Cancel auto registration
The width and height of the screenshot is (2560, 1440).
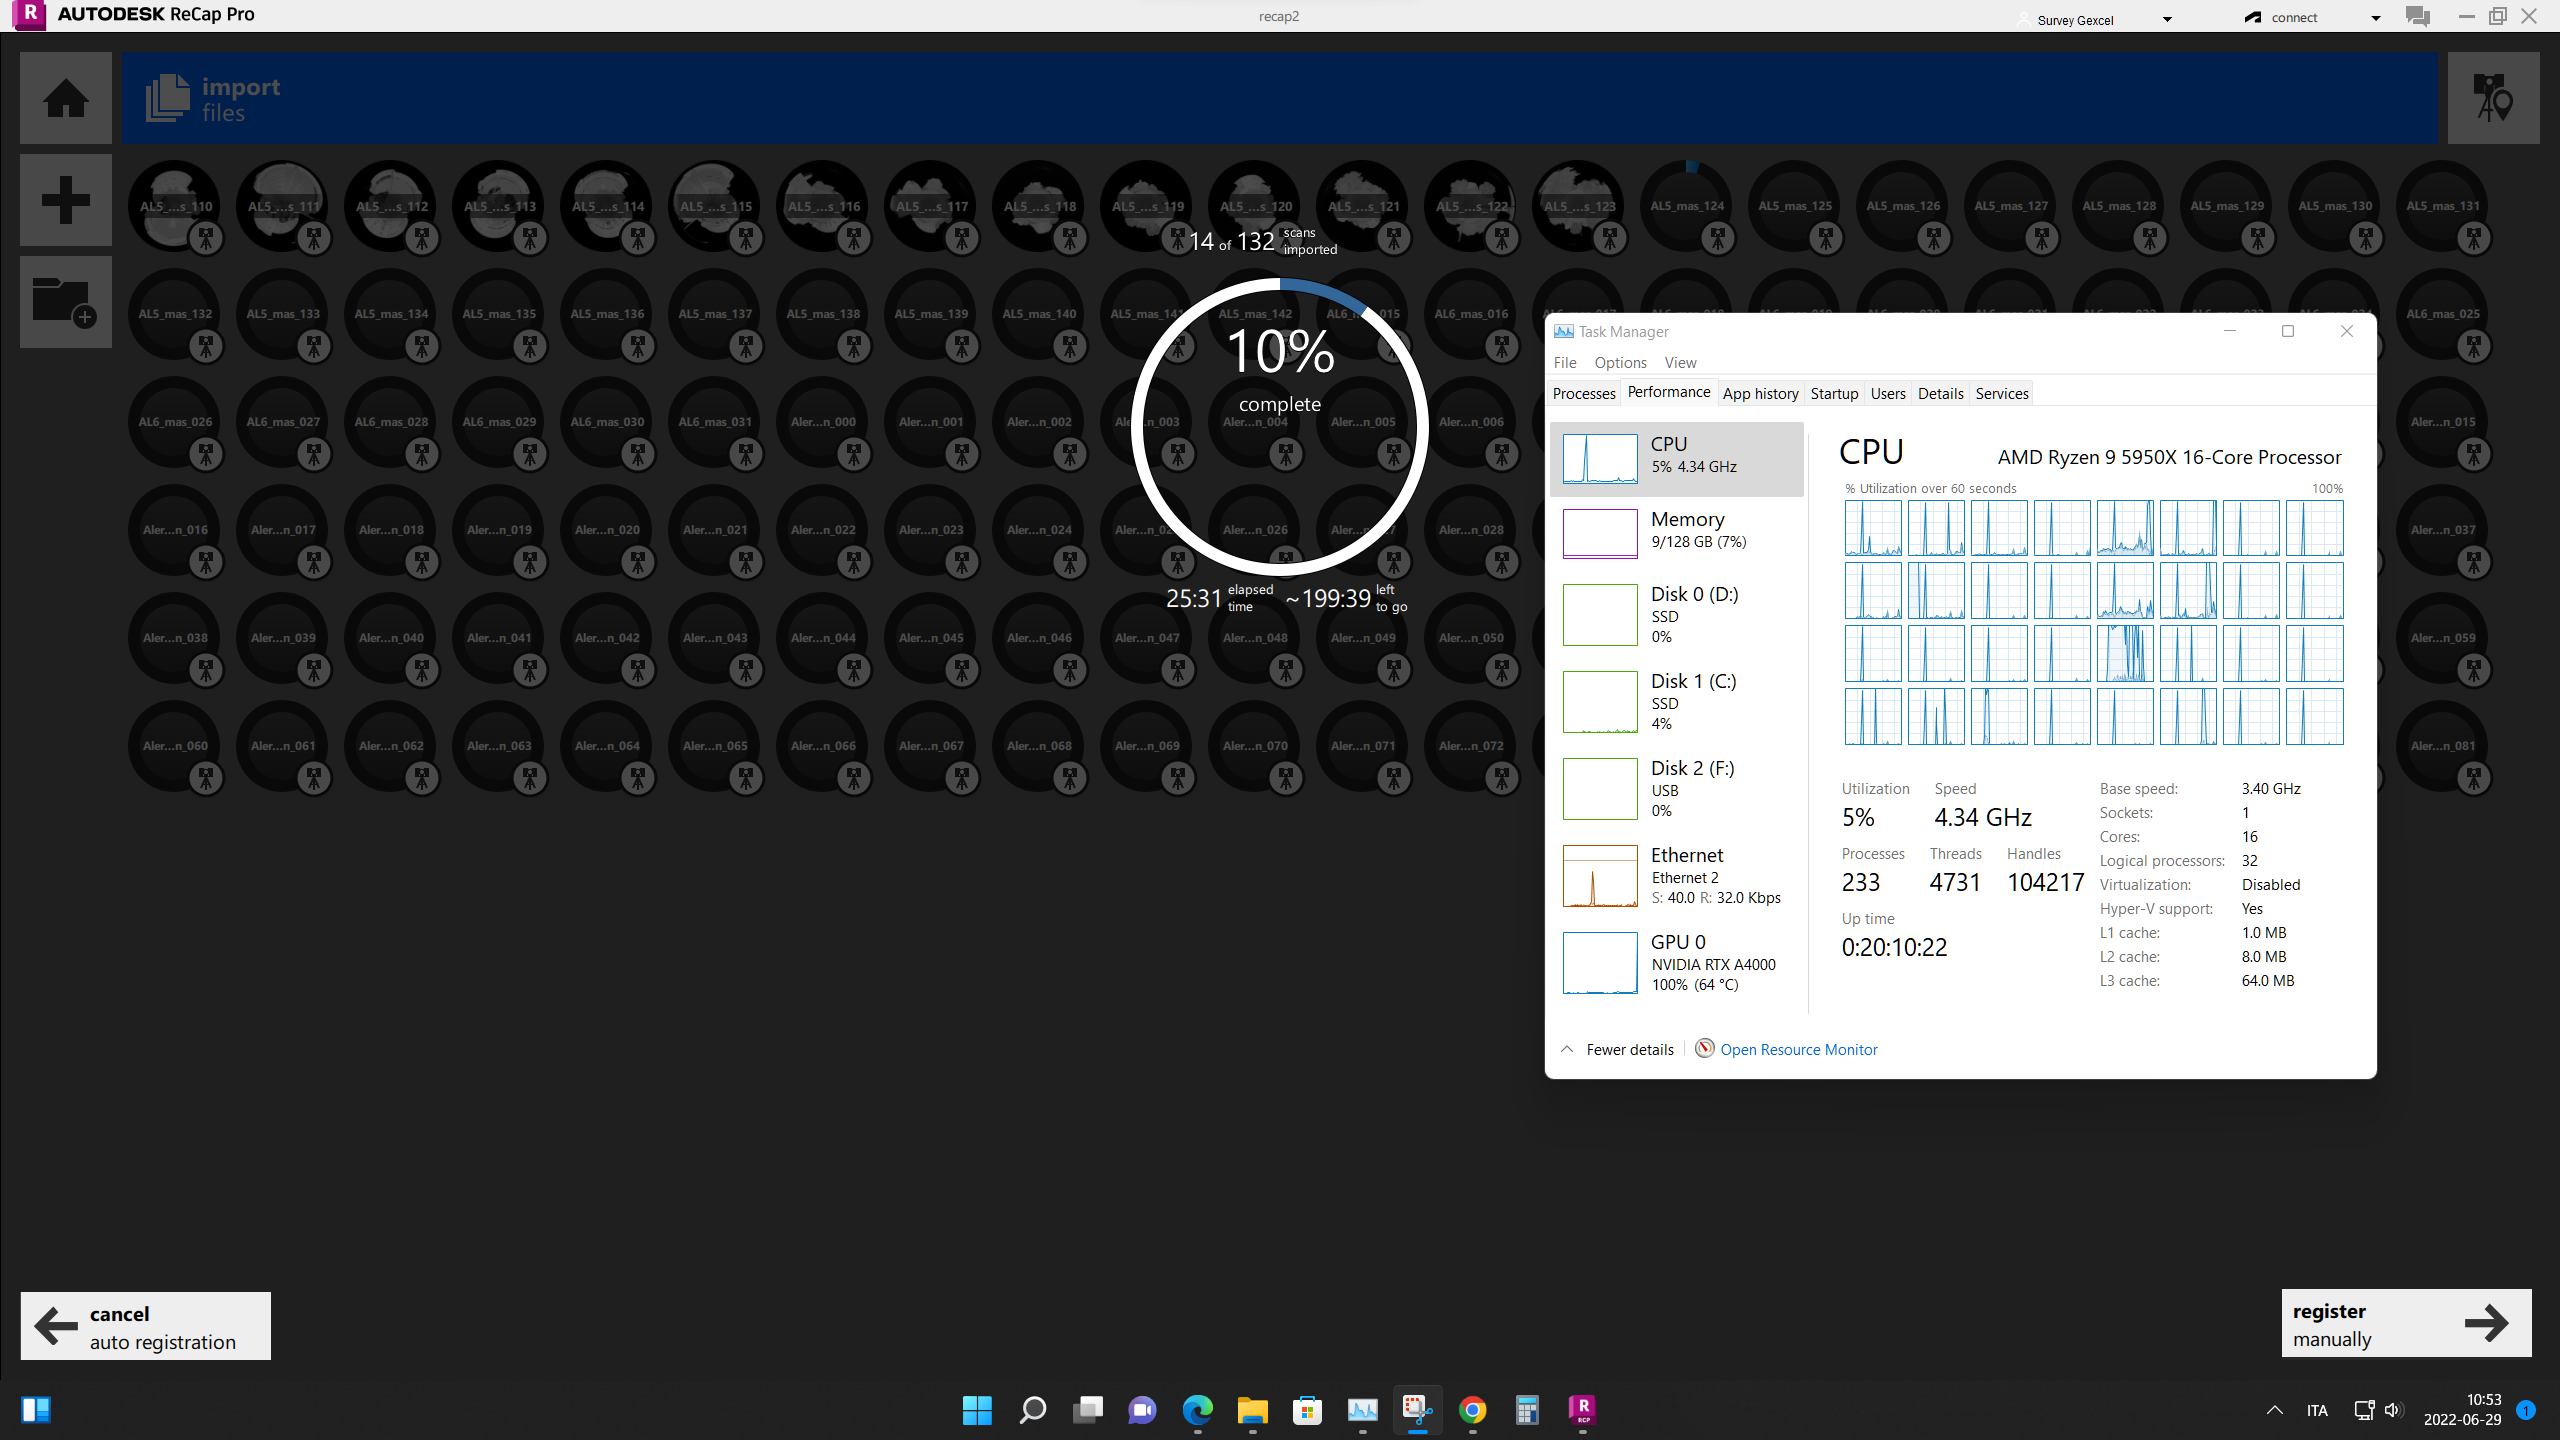[x=146, y=1326]
